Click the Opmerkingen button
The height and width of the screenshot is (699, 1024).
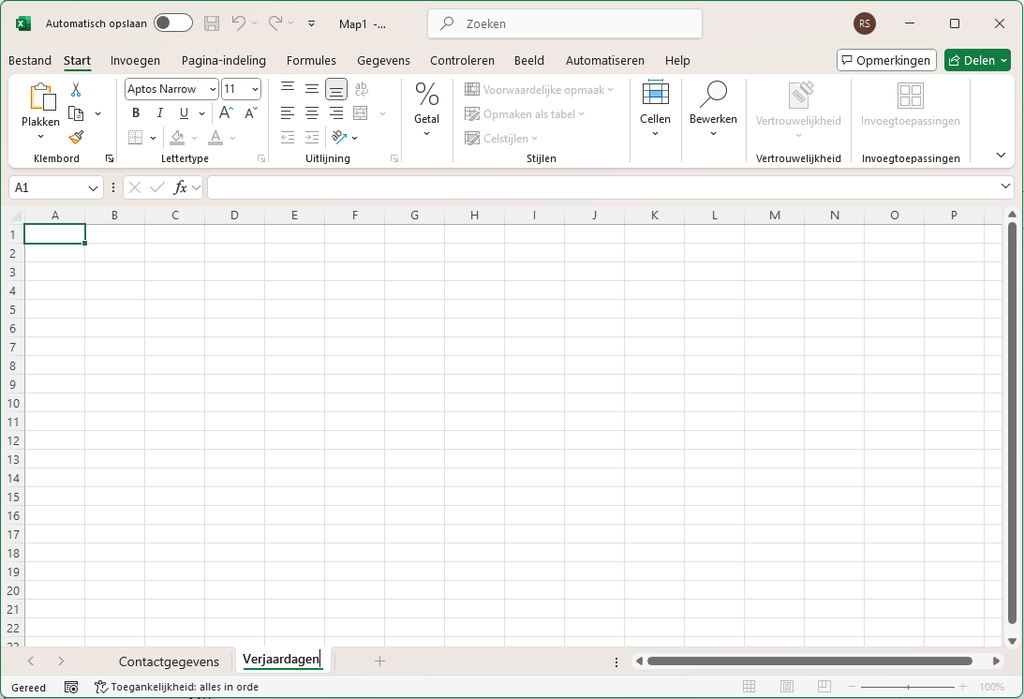coord(886,60)
